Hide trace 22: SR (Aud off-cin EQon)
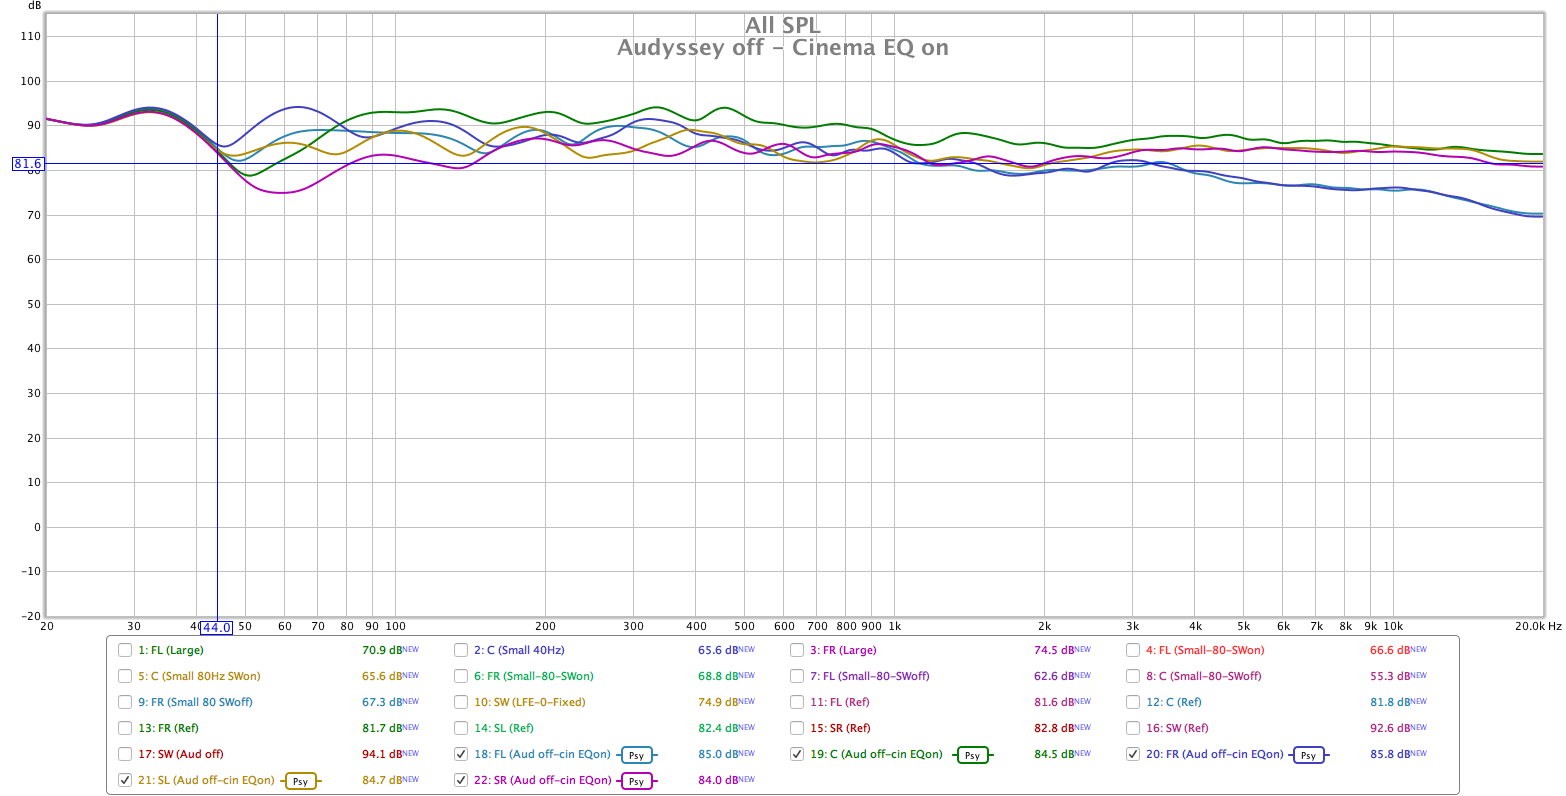1566x796 pixels. 461,780
